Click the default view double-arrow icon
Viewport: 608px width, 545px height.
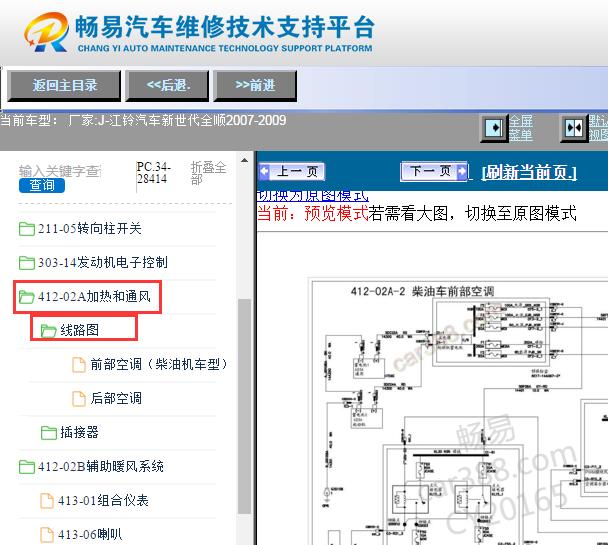573,128
